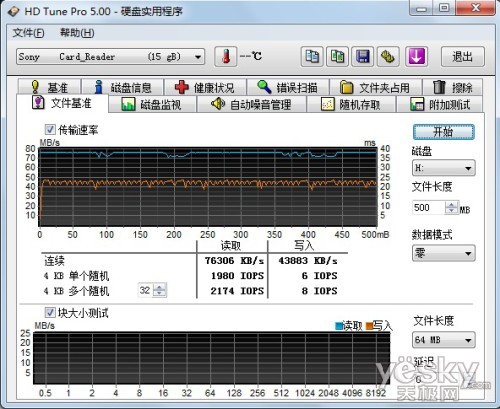Click the 开始 start button

[x=444, y=132]
